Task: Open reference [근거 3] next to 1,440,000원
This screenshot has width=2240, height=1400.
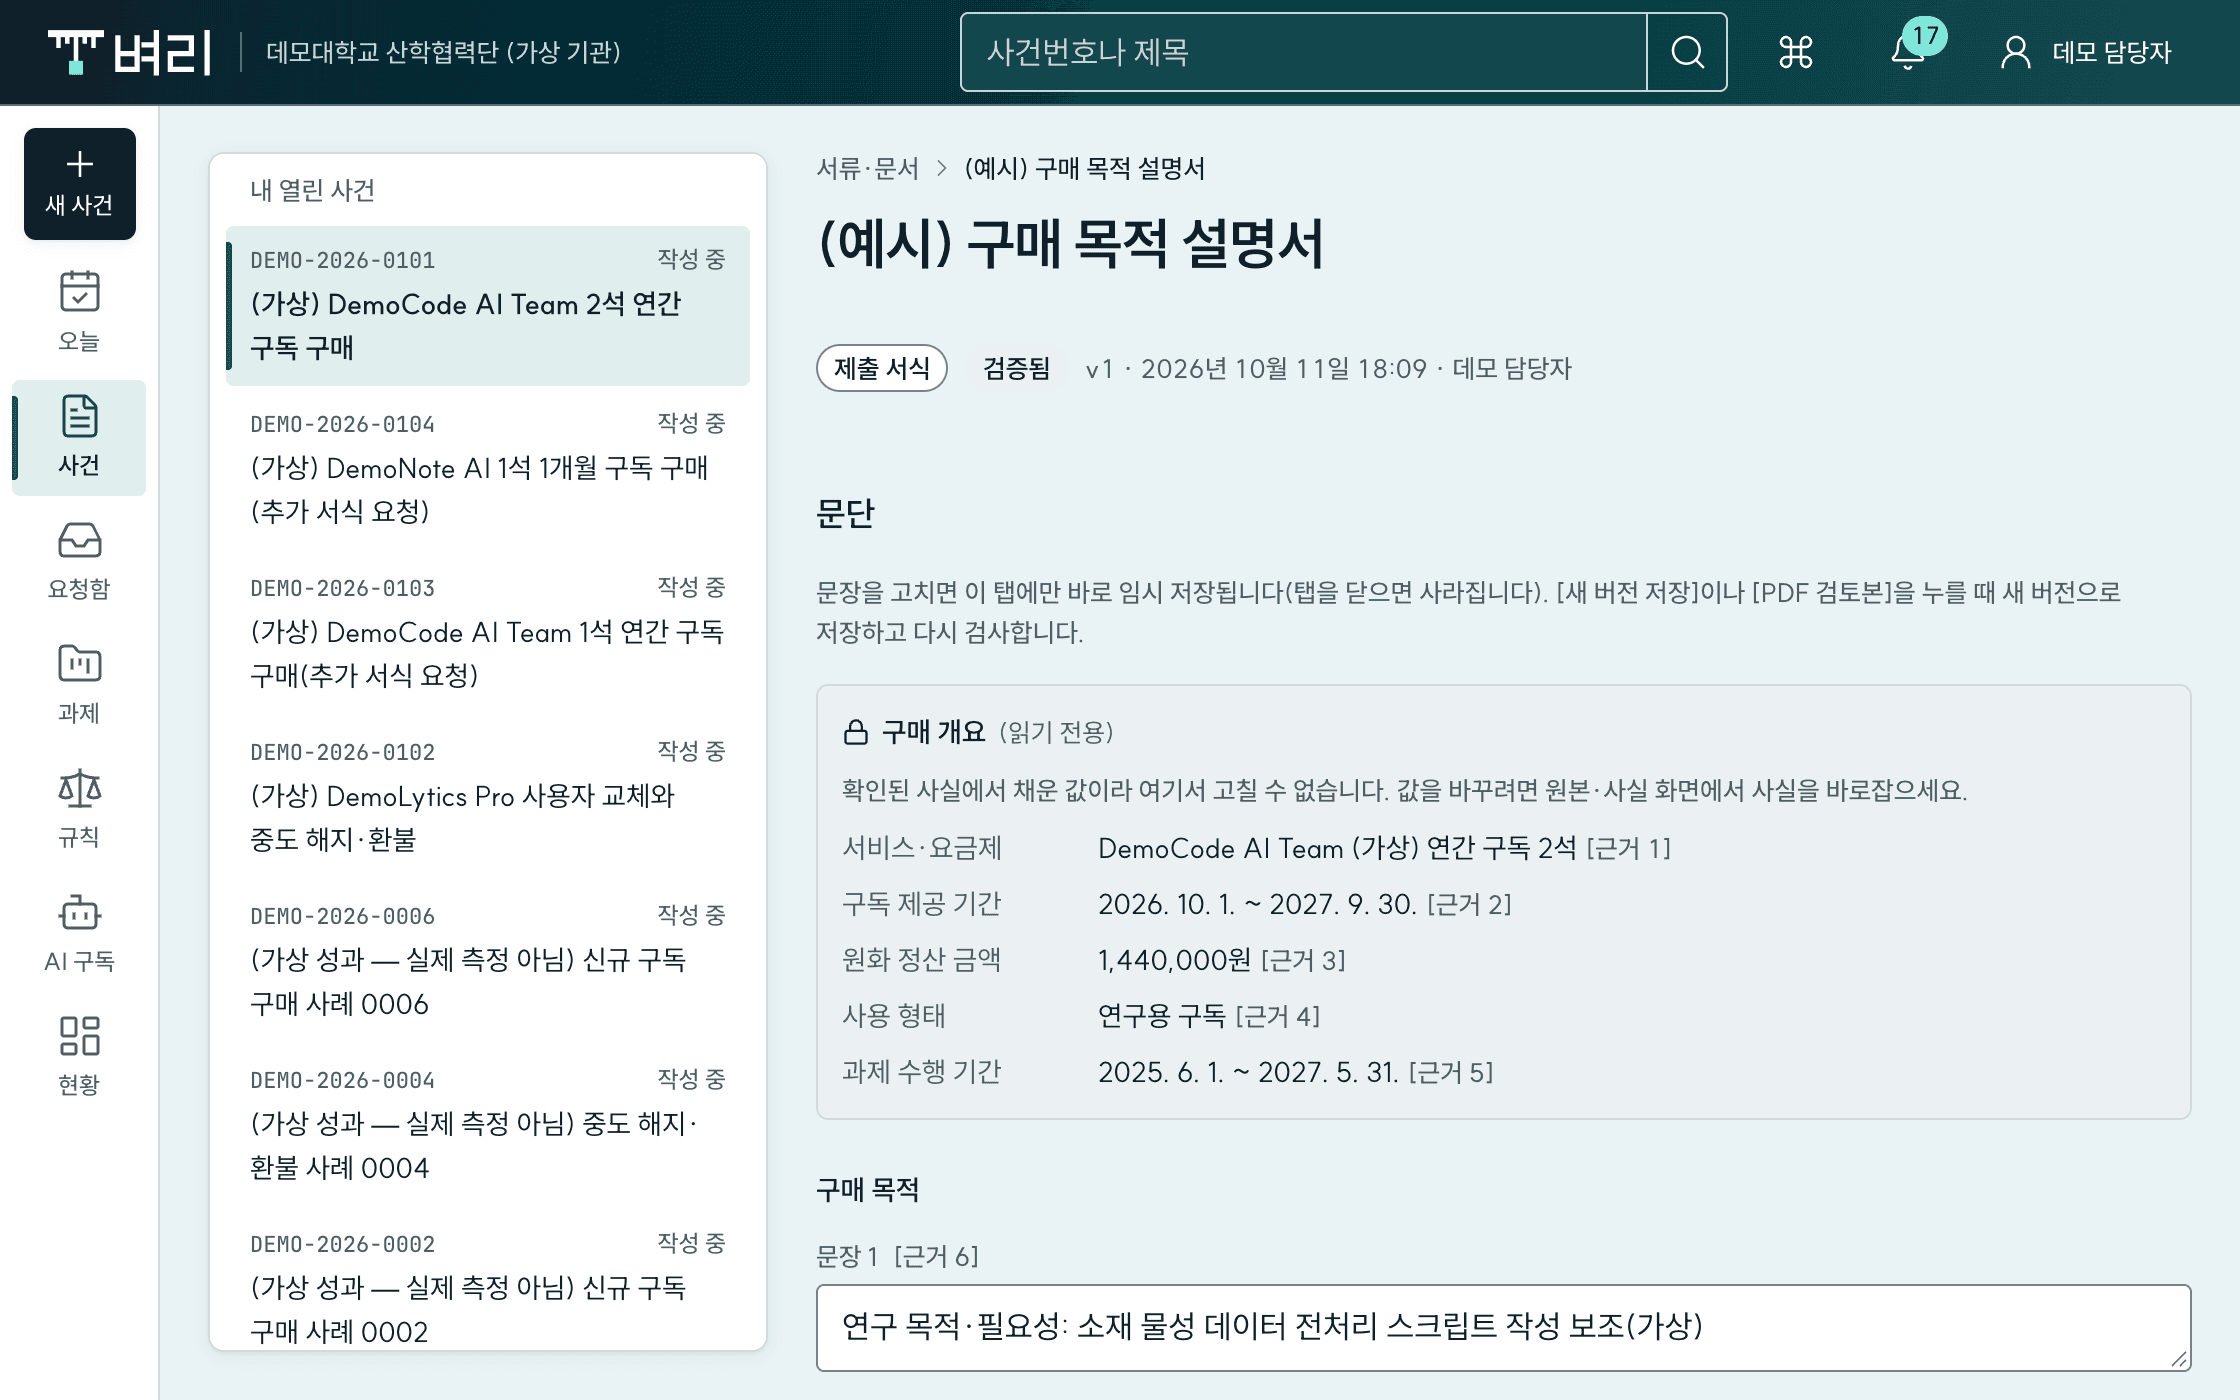Action: (1303, 960)
